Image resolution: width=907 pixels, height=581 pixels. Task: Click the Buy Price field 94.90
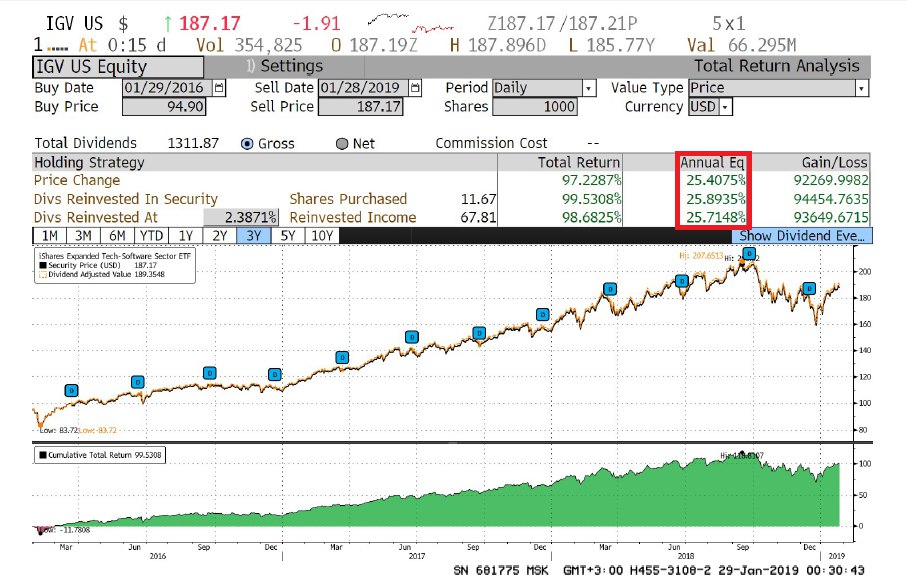click(x=164, y=107)
